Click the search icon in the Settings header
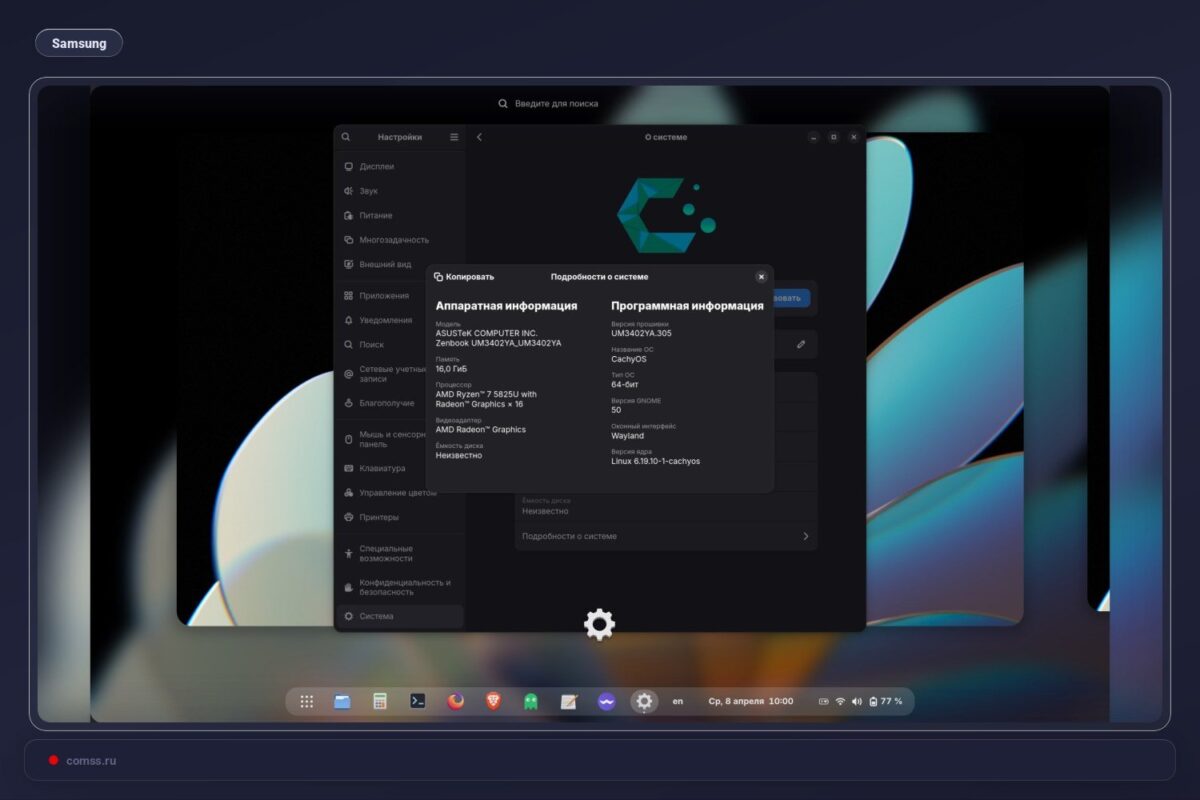 pyautogui.click(x=346, y=137)
